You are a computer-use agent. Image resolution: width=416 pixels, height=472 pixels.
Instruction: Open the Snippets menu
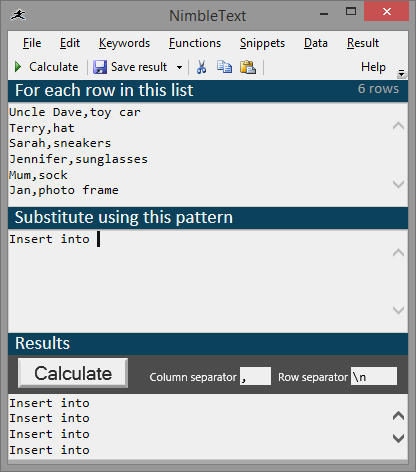pyautogui.click(x=262, y=43)
